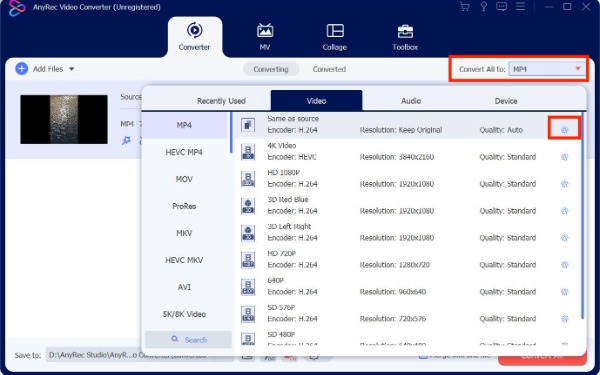600x375 pixels.
Task: Click the Save to path field
Action: pyautogui.click(x=130, y=355)
